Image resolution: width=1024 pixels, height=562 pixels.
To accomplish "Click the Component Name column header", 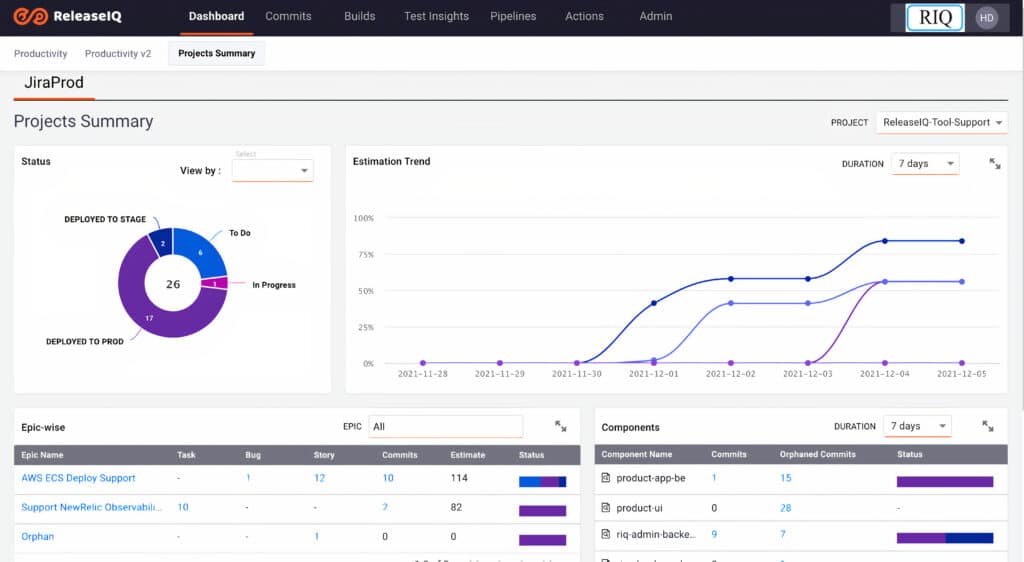I will click(637, 454).
